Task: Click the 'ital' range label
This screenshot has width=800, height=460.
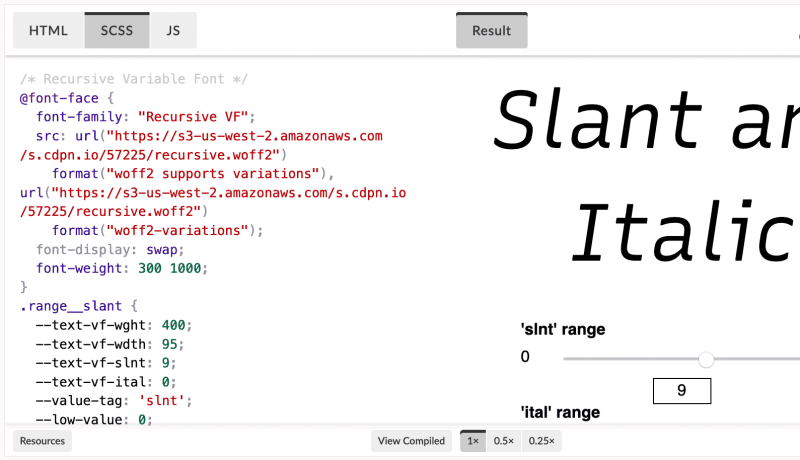Action: 560,412
